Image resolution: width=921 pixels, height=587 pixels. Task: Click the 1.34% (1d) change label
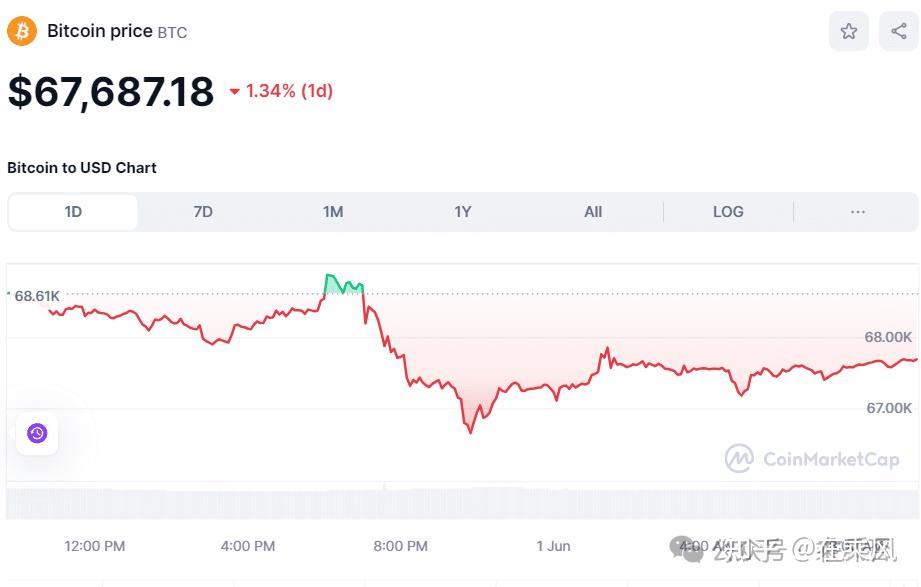point(289,91)
